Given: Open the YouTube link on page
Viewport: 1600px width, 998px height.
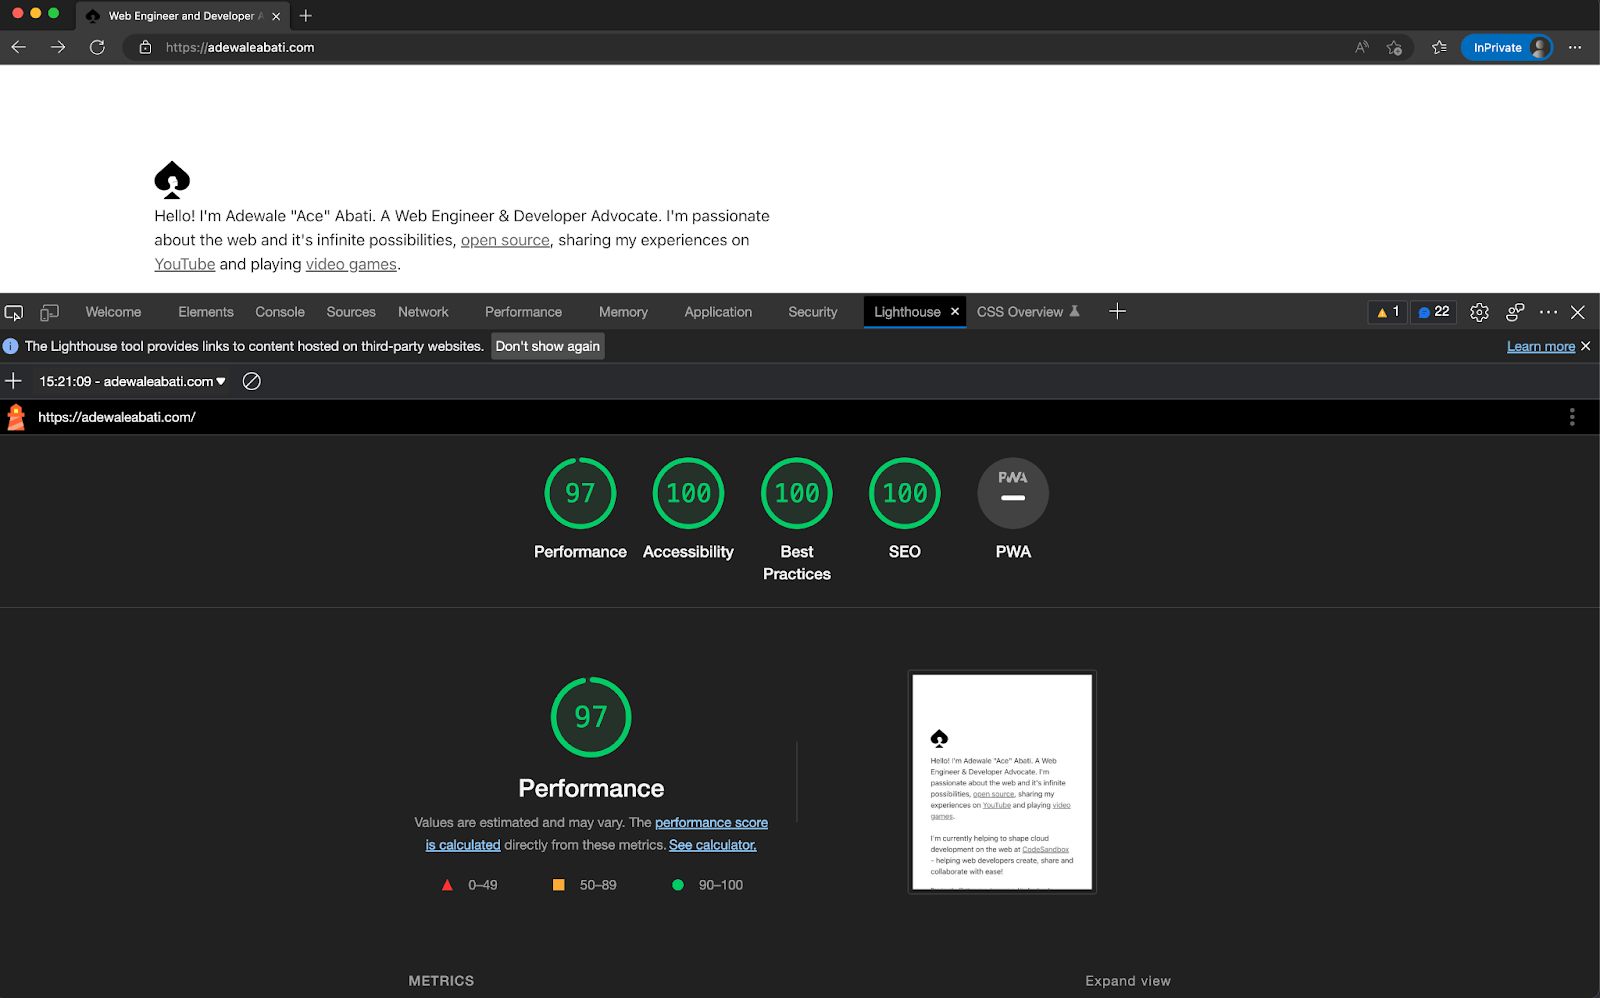Looking at the screenshot, I should point(185,264).
